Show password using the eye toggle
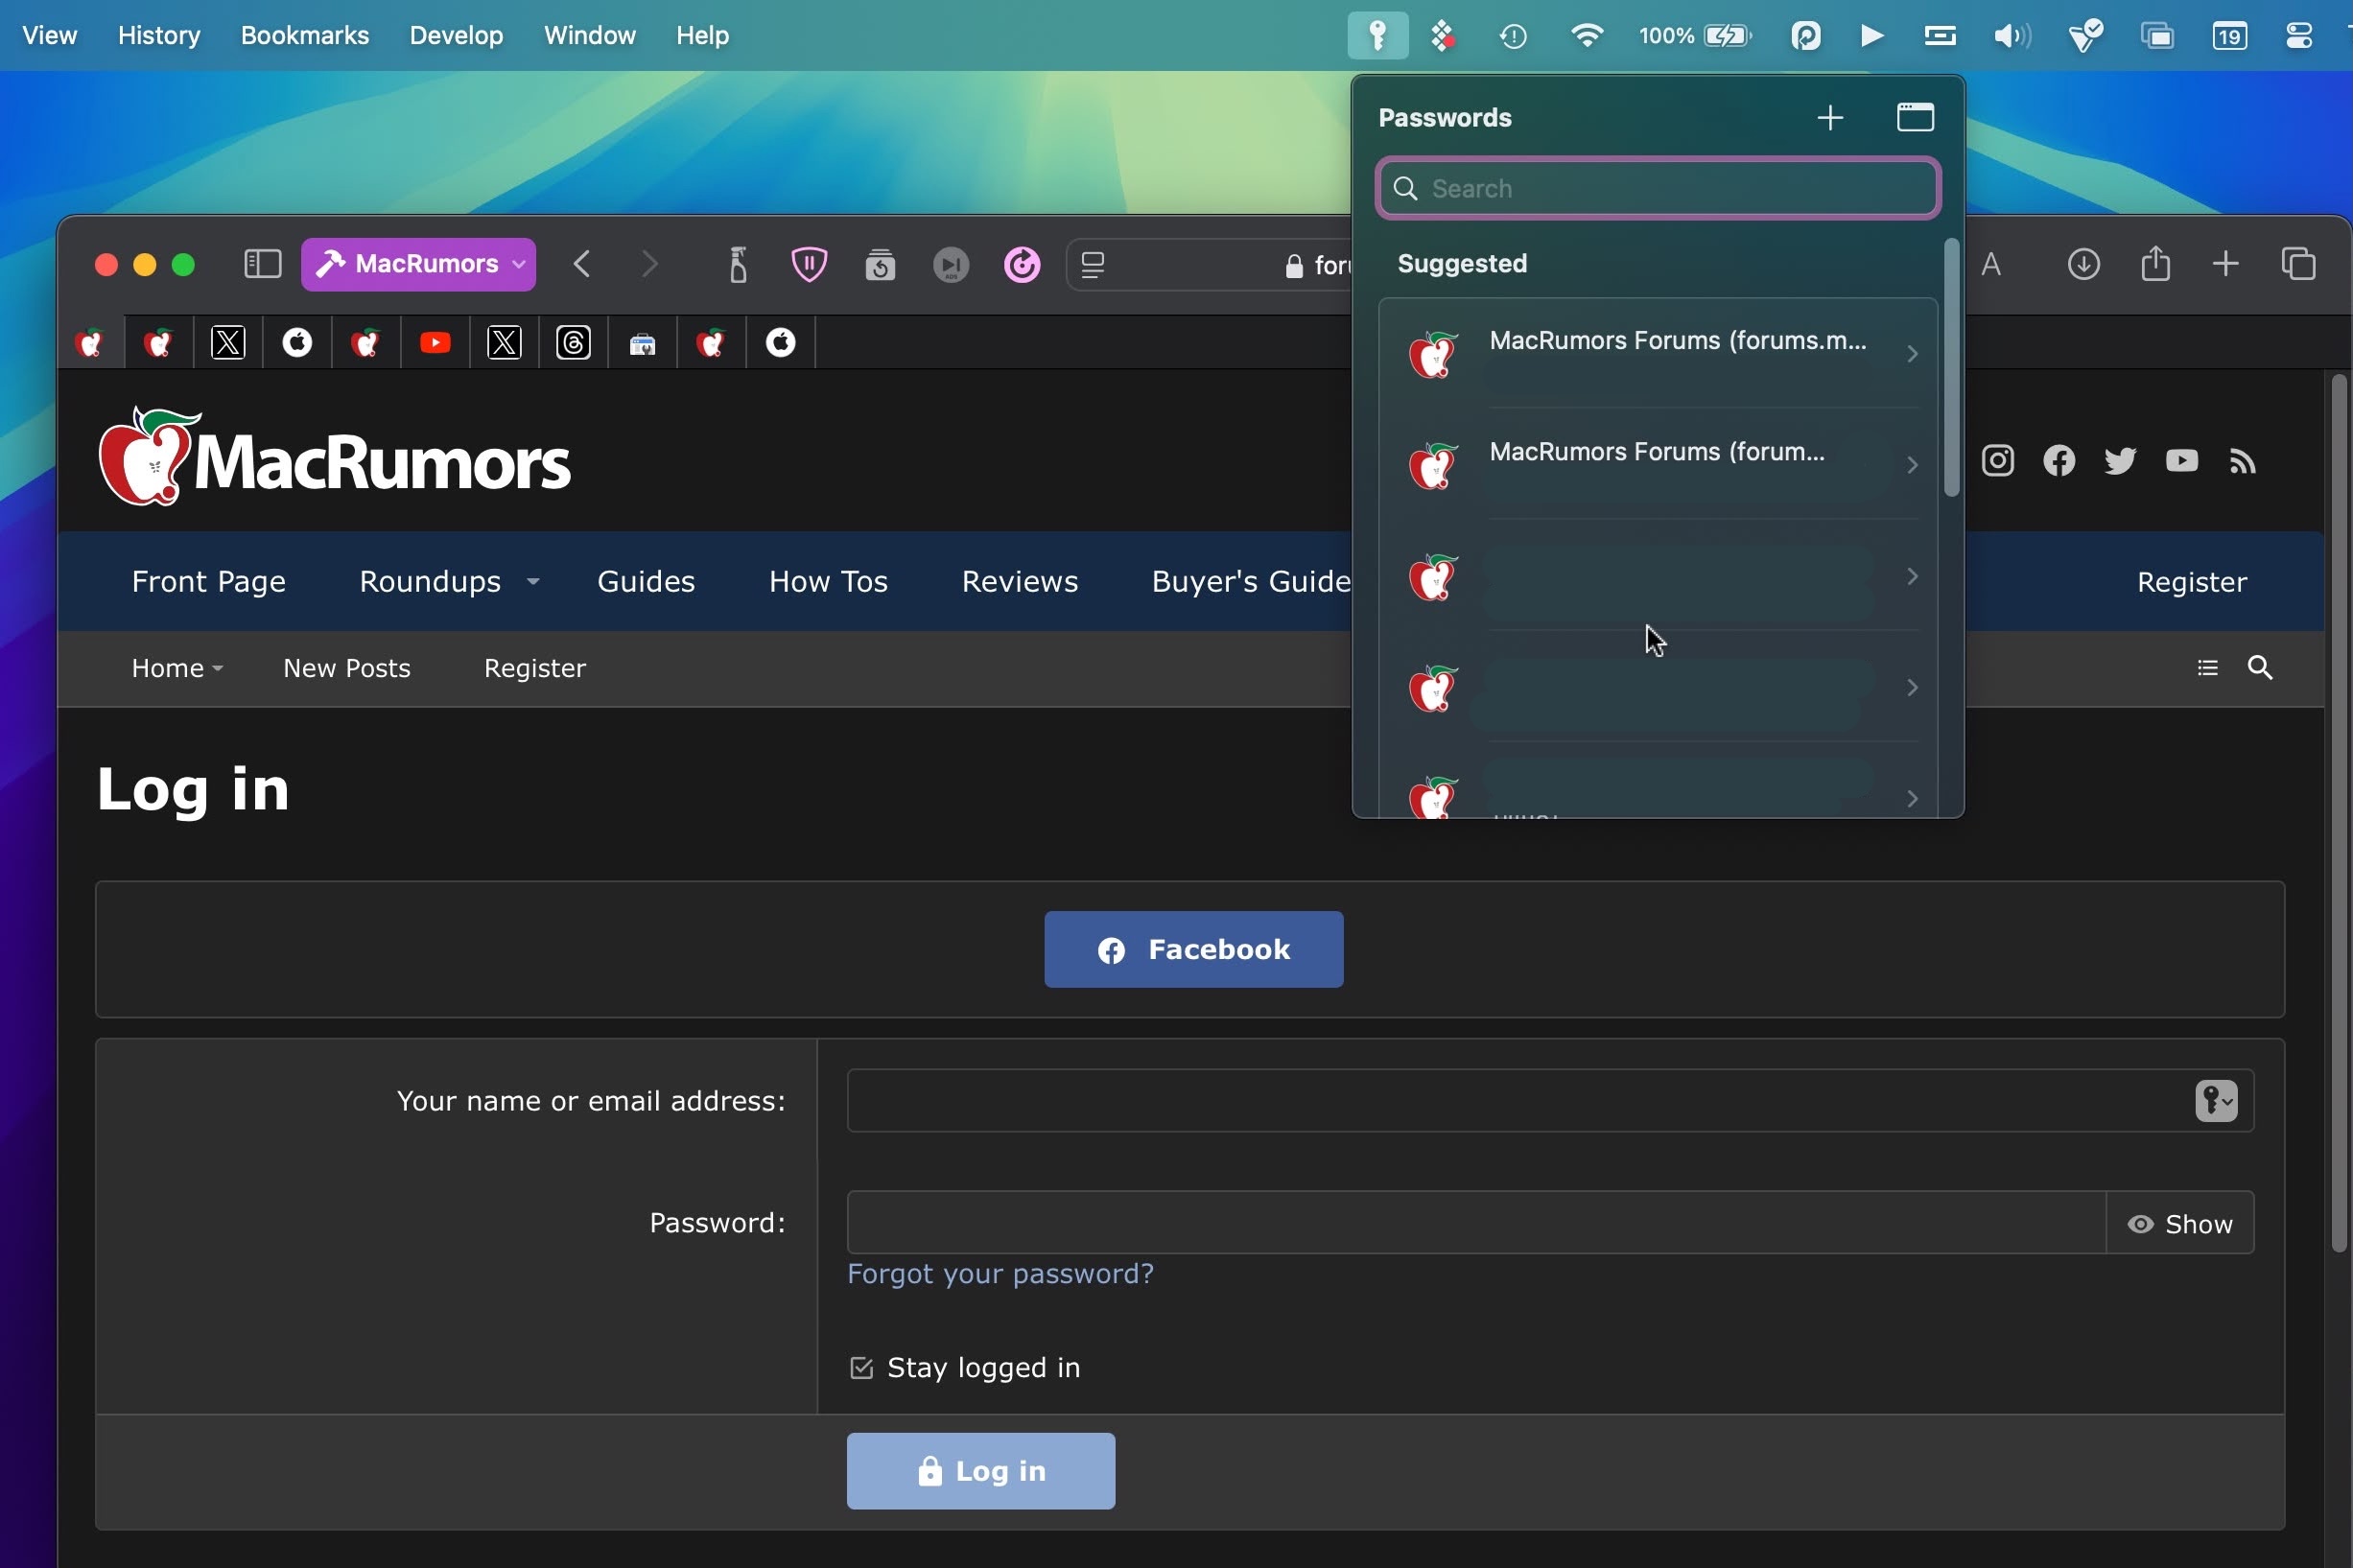This screenshot has height=1568, width=2353. [x=2178, y=1224]
